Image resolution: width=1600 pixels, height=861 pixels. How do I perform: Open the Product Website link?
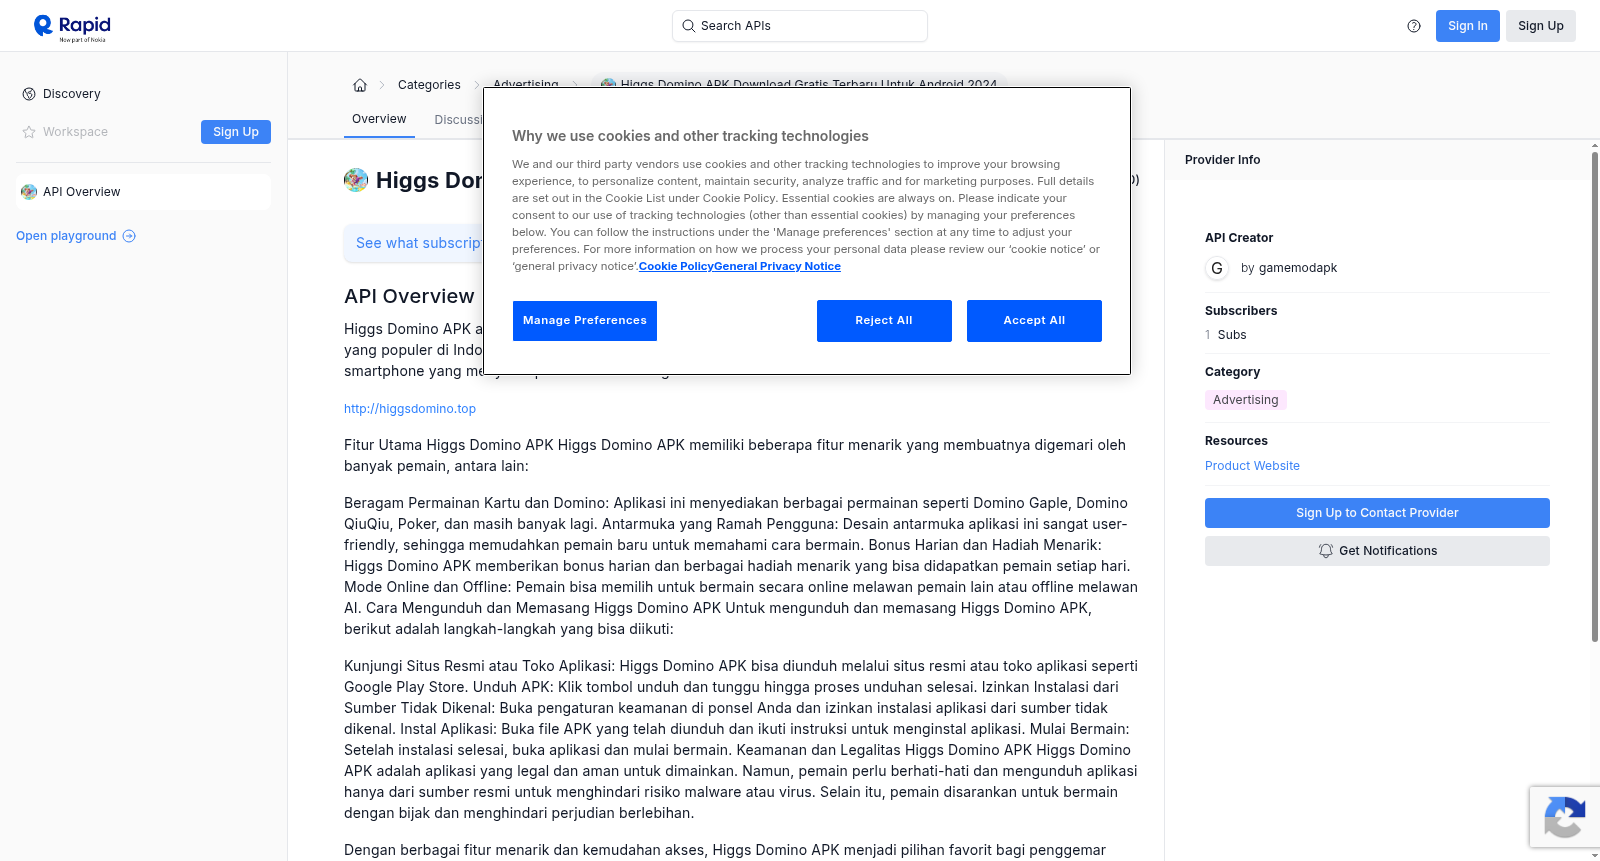pos(1252,466)
